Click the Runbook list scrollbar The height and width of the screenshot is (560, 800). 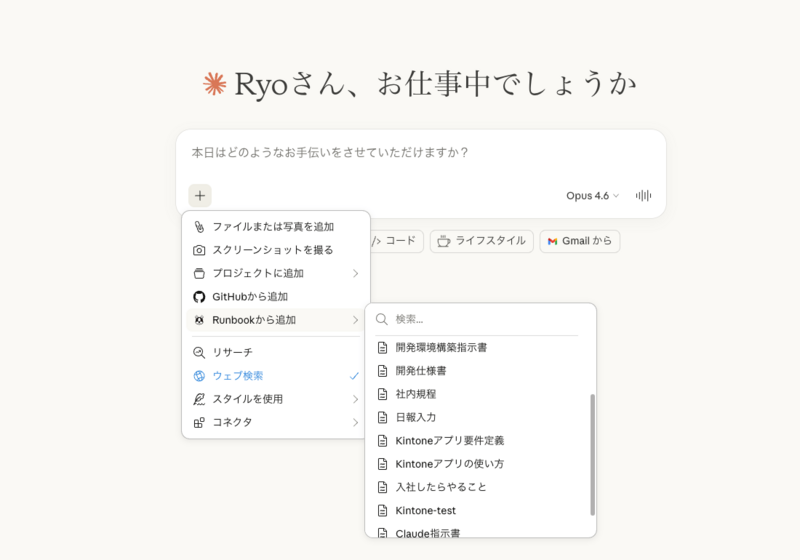click(592, 453)
